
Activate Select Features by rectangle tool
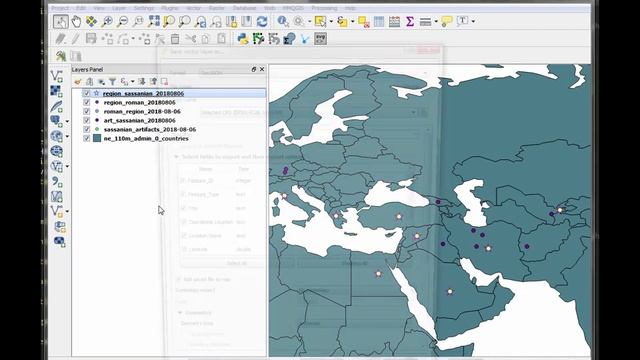[x=320, y=21]
